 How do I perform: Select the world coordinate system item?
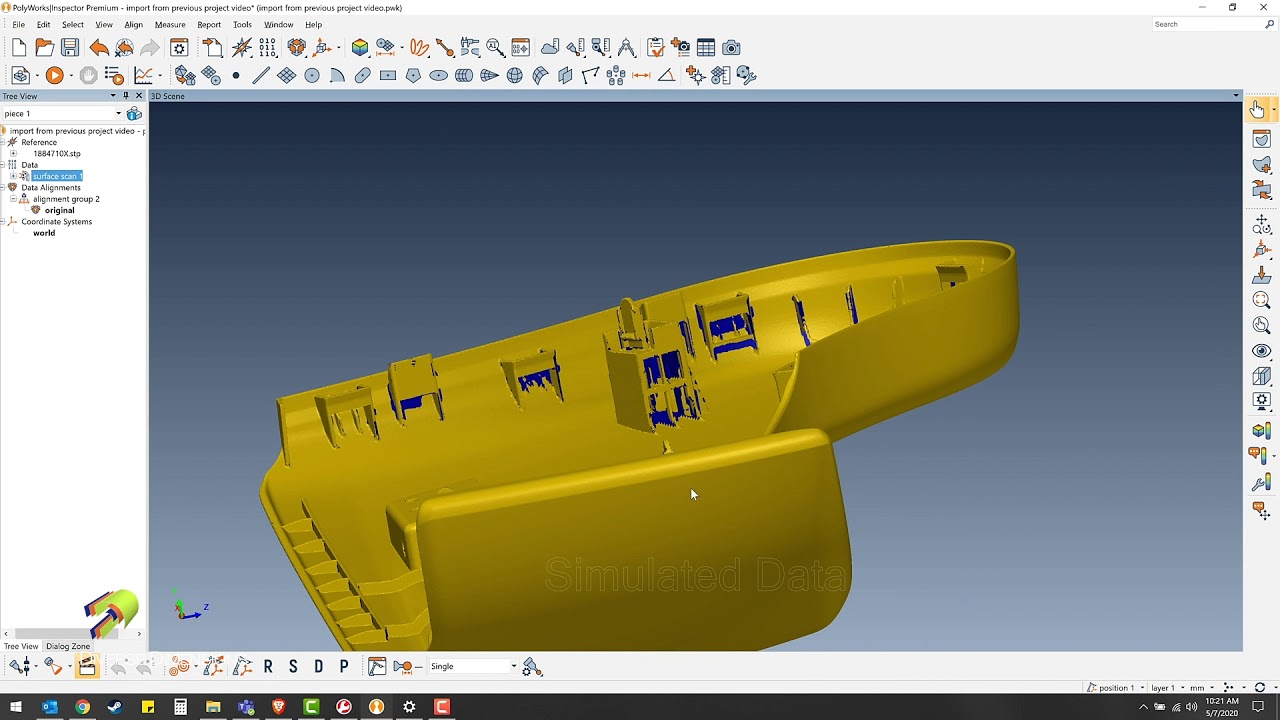[44, 233]
